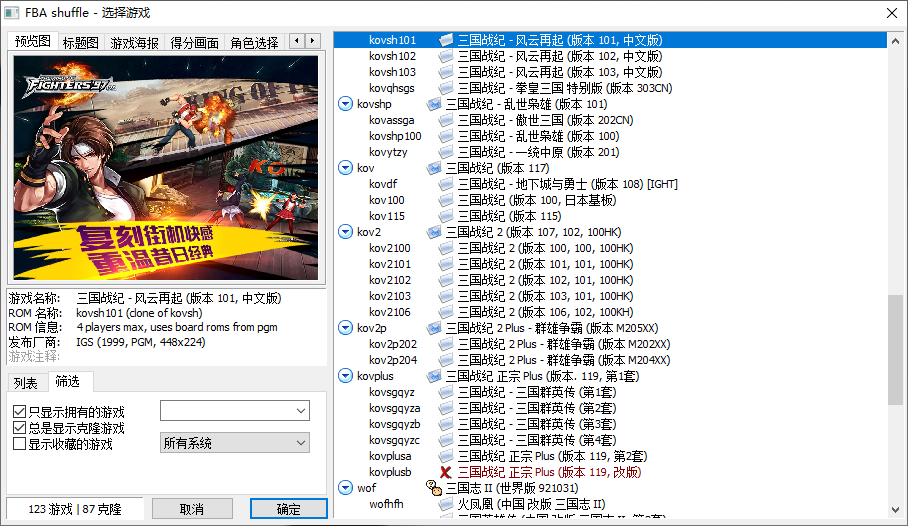
Task: Click the 取消 button
Action: [192, 509]
